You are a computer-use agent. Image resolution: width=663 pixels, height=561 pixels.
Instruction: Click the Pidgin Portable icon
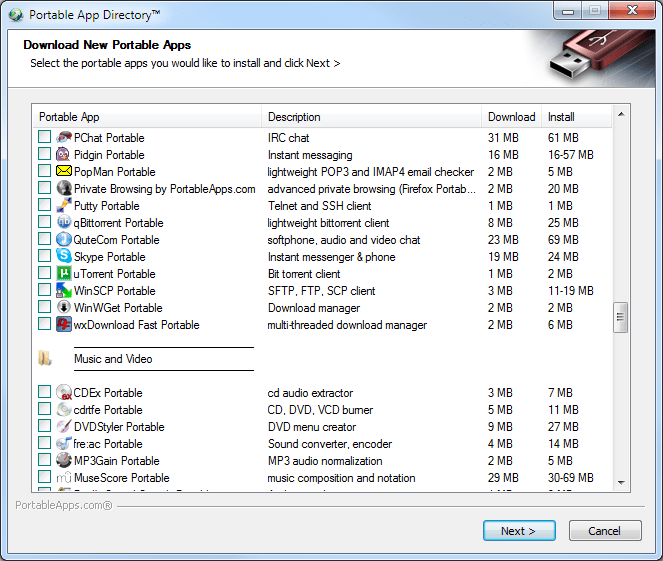click(64, 155)
